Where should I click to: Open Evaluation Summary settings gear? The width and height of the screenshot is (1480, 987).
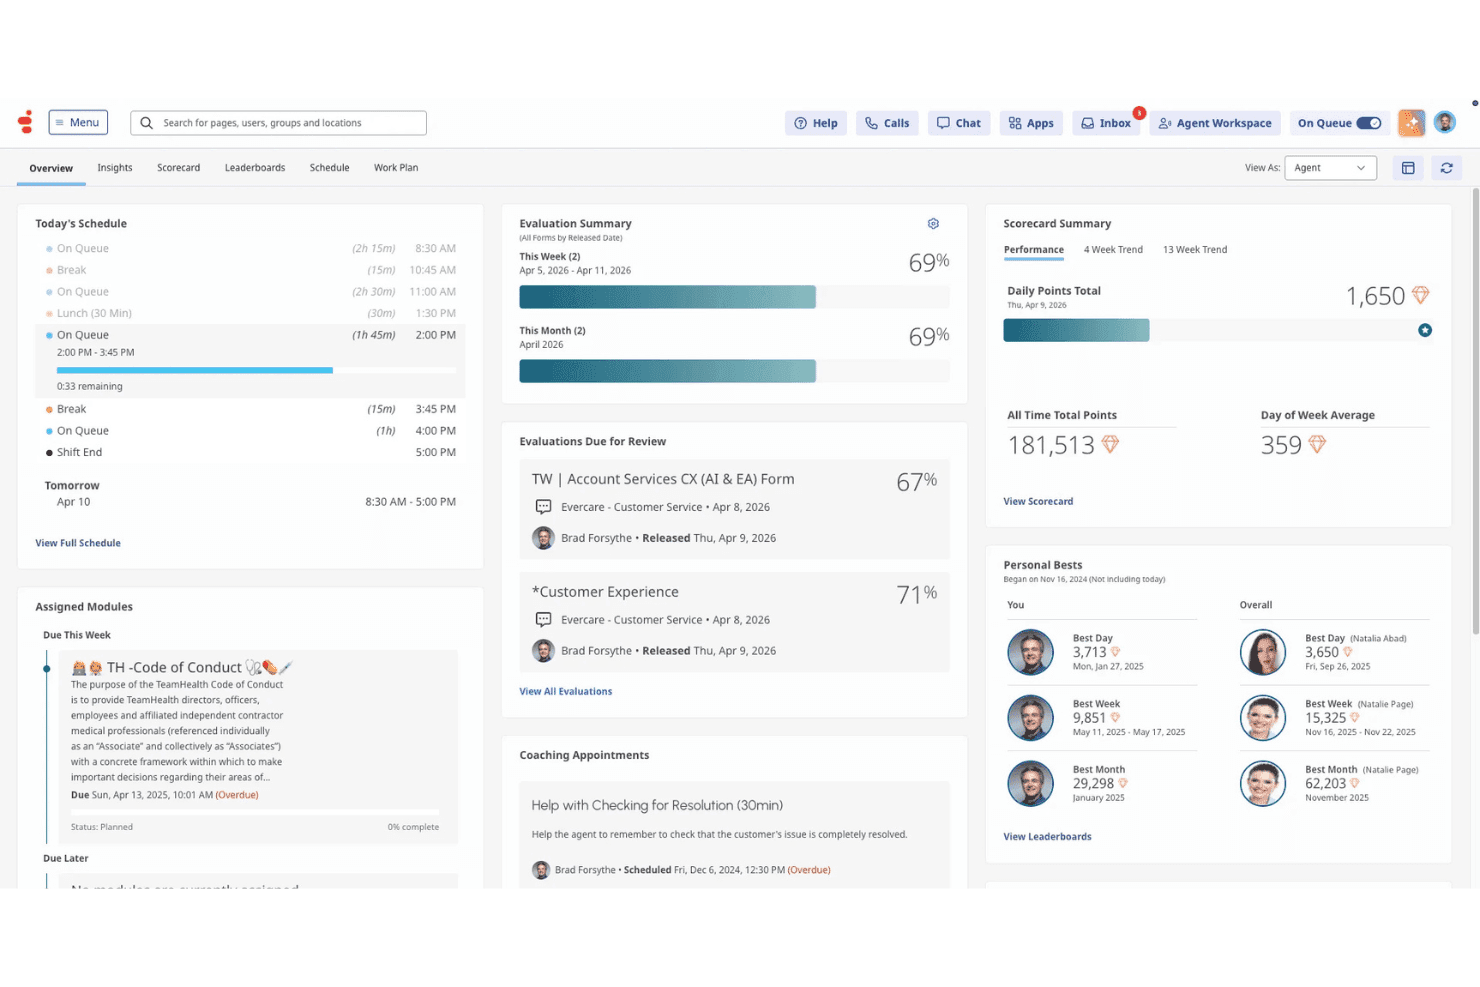[x=933, y=224]
